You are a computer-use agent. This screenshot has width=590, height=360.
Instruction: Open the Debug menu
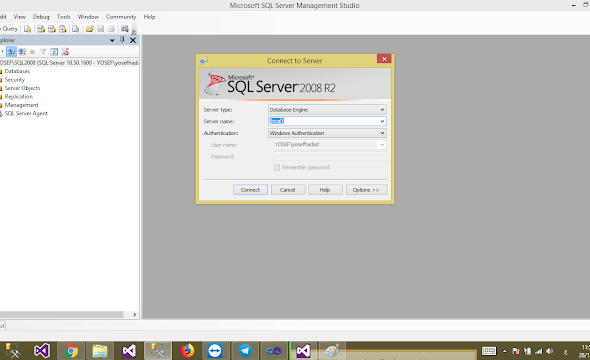coord(41,17)
